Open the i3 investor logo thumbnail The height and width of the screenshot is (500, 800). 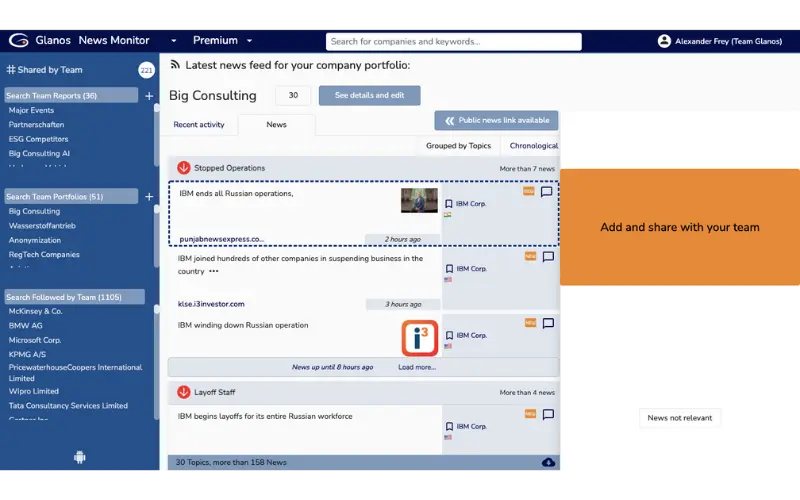coord(419,338)
